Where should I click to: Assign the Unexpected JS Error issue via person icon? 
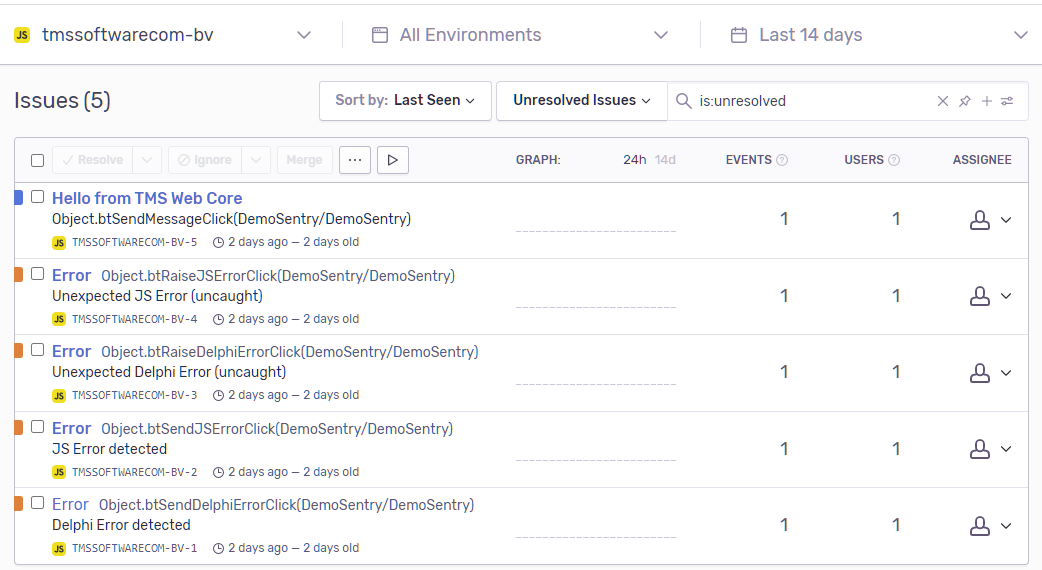click(x=980, y=296)
